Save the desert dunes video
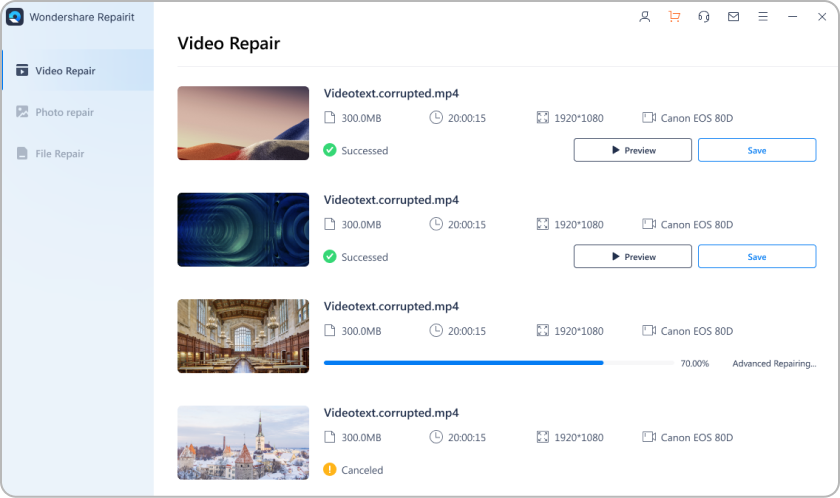This screenshot has width=840, height=498. point(757,150)
